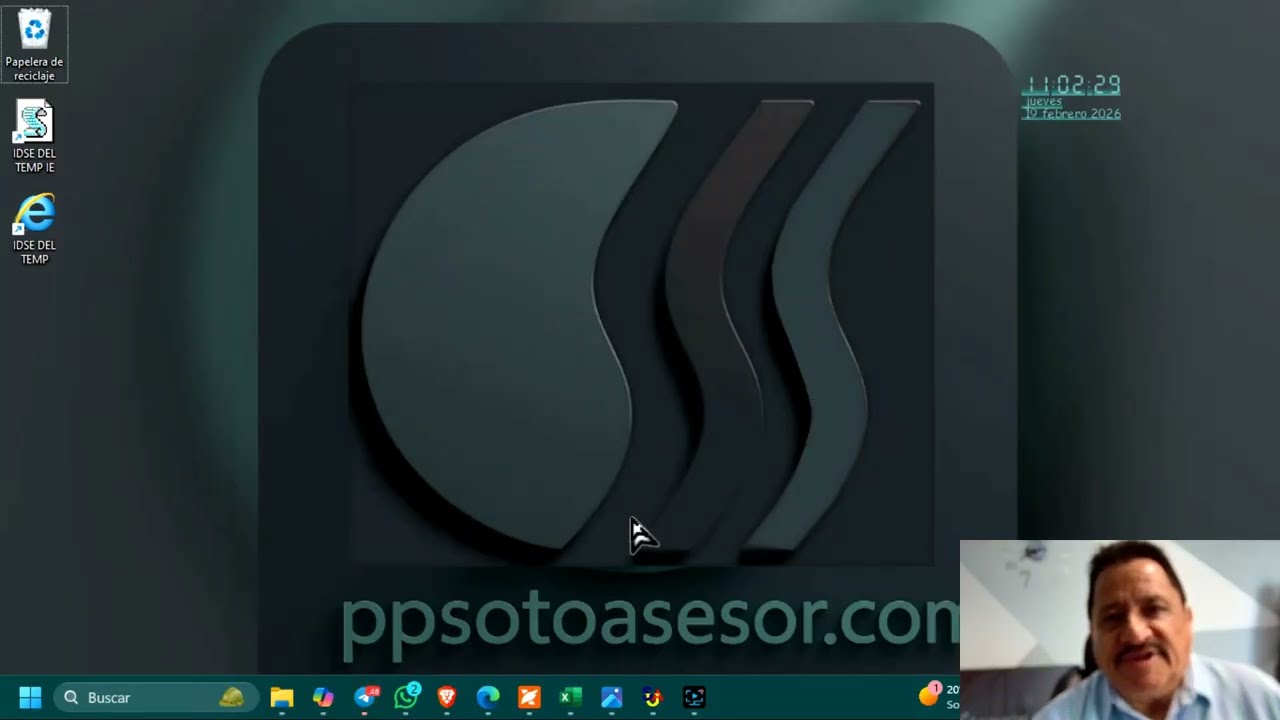Select the IDSE DEL TEMP IE shortcut
This screenshot has width=1280, height=720.
[x=34, y=137]
